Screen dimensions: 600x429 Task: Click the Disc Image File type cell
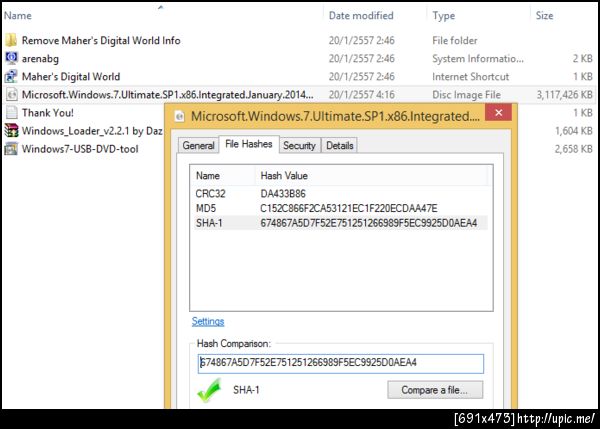466,95
